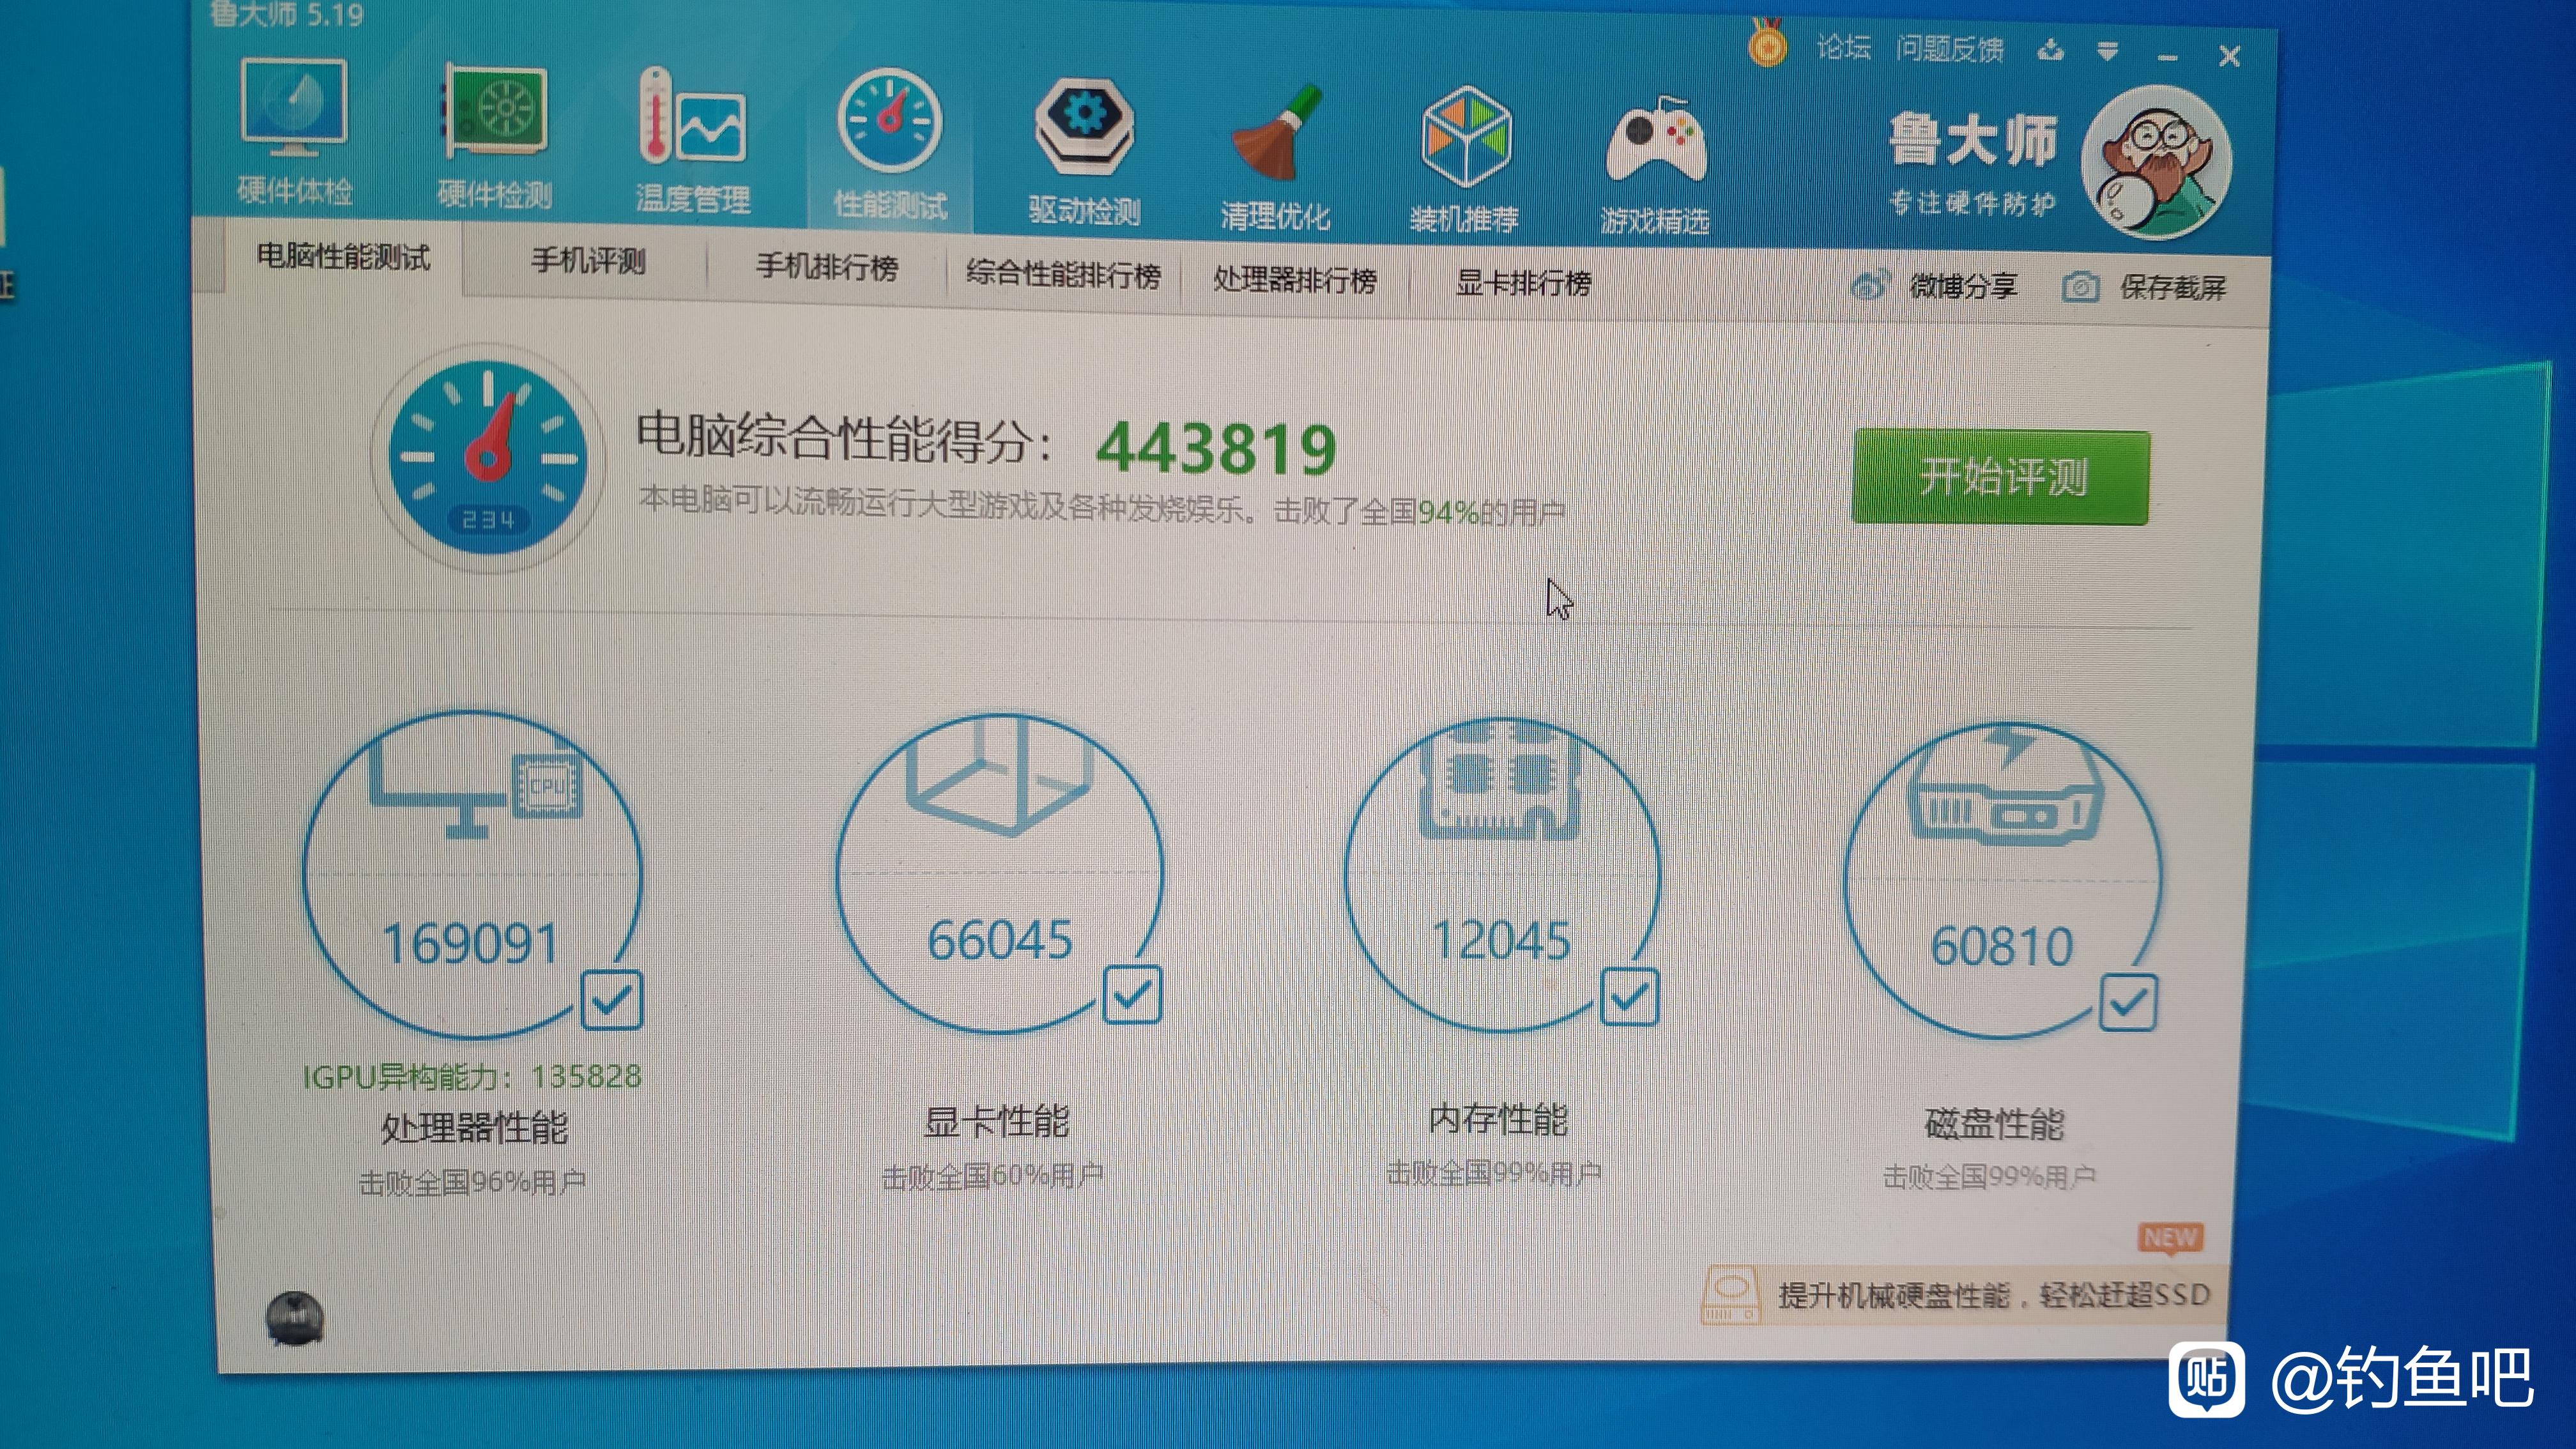This screenshot has height=1449, width=2576.
Task: Click the disk score 60810
Action: point(2002,946)
